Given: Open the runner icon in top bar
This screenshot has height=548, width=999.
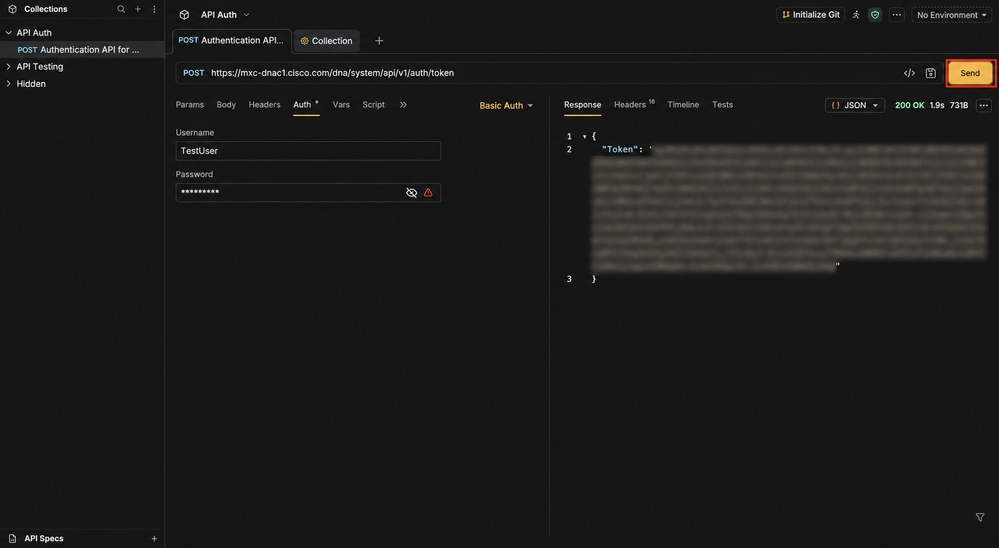Looking at the screenshot, I should point(856,15).
